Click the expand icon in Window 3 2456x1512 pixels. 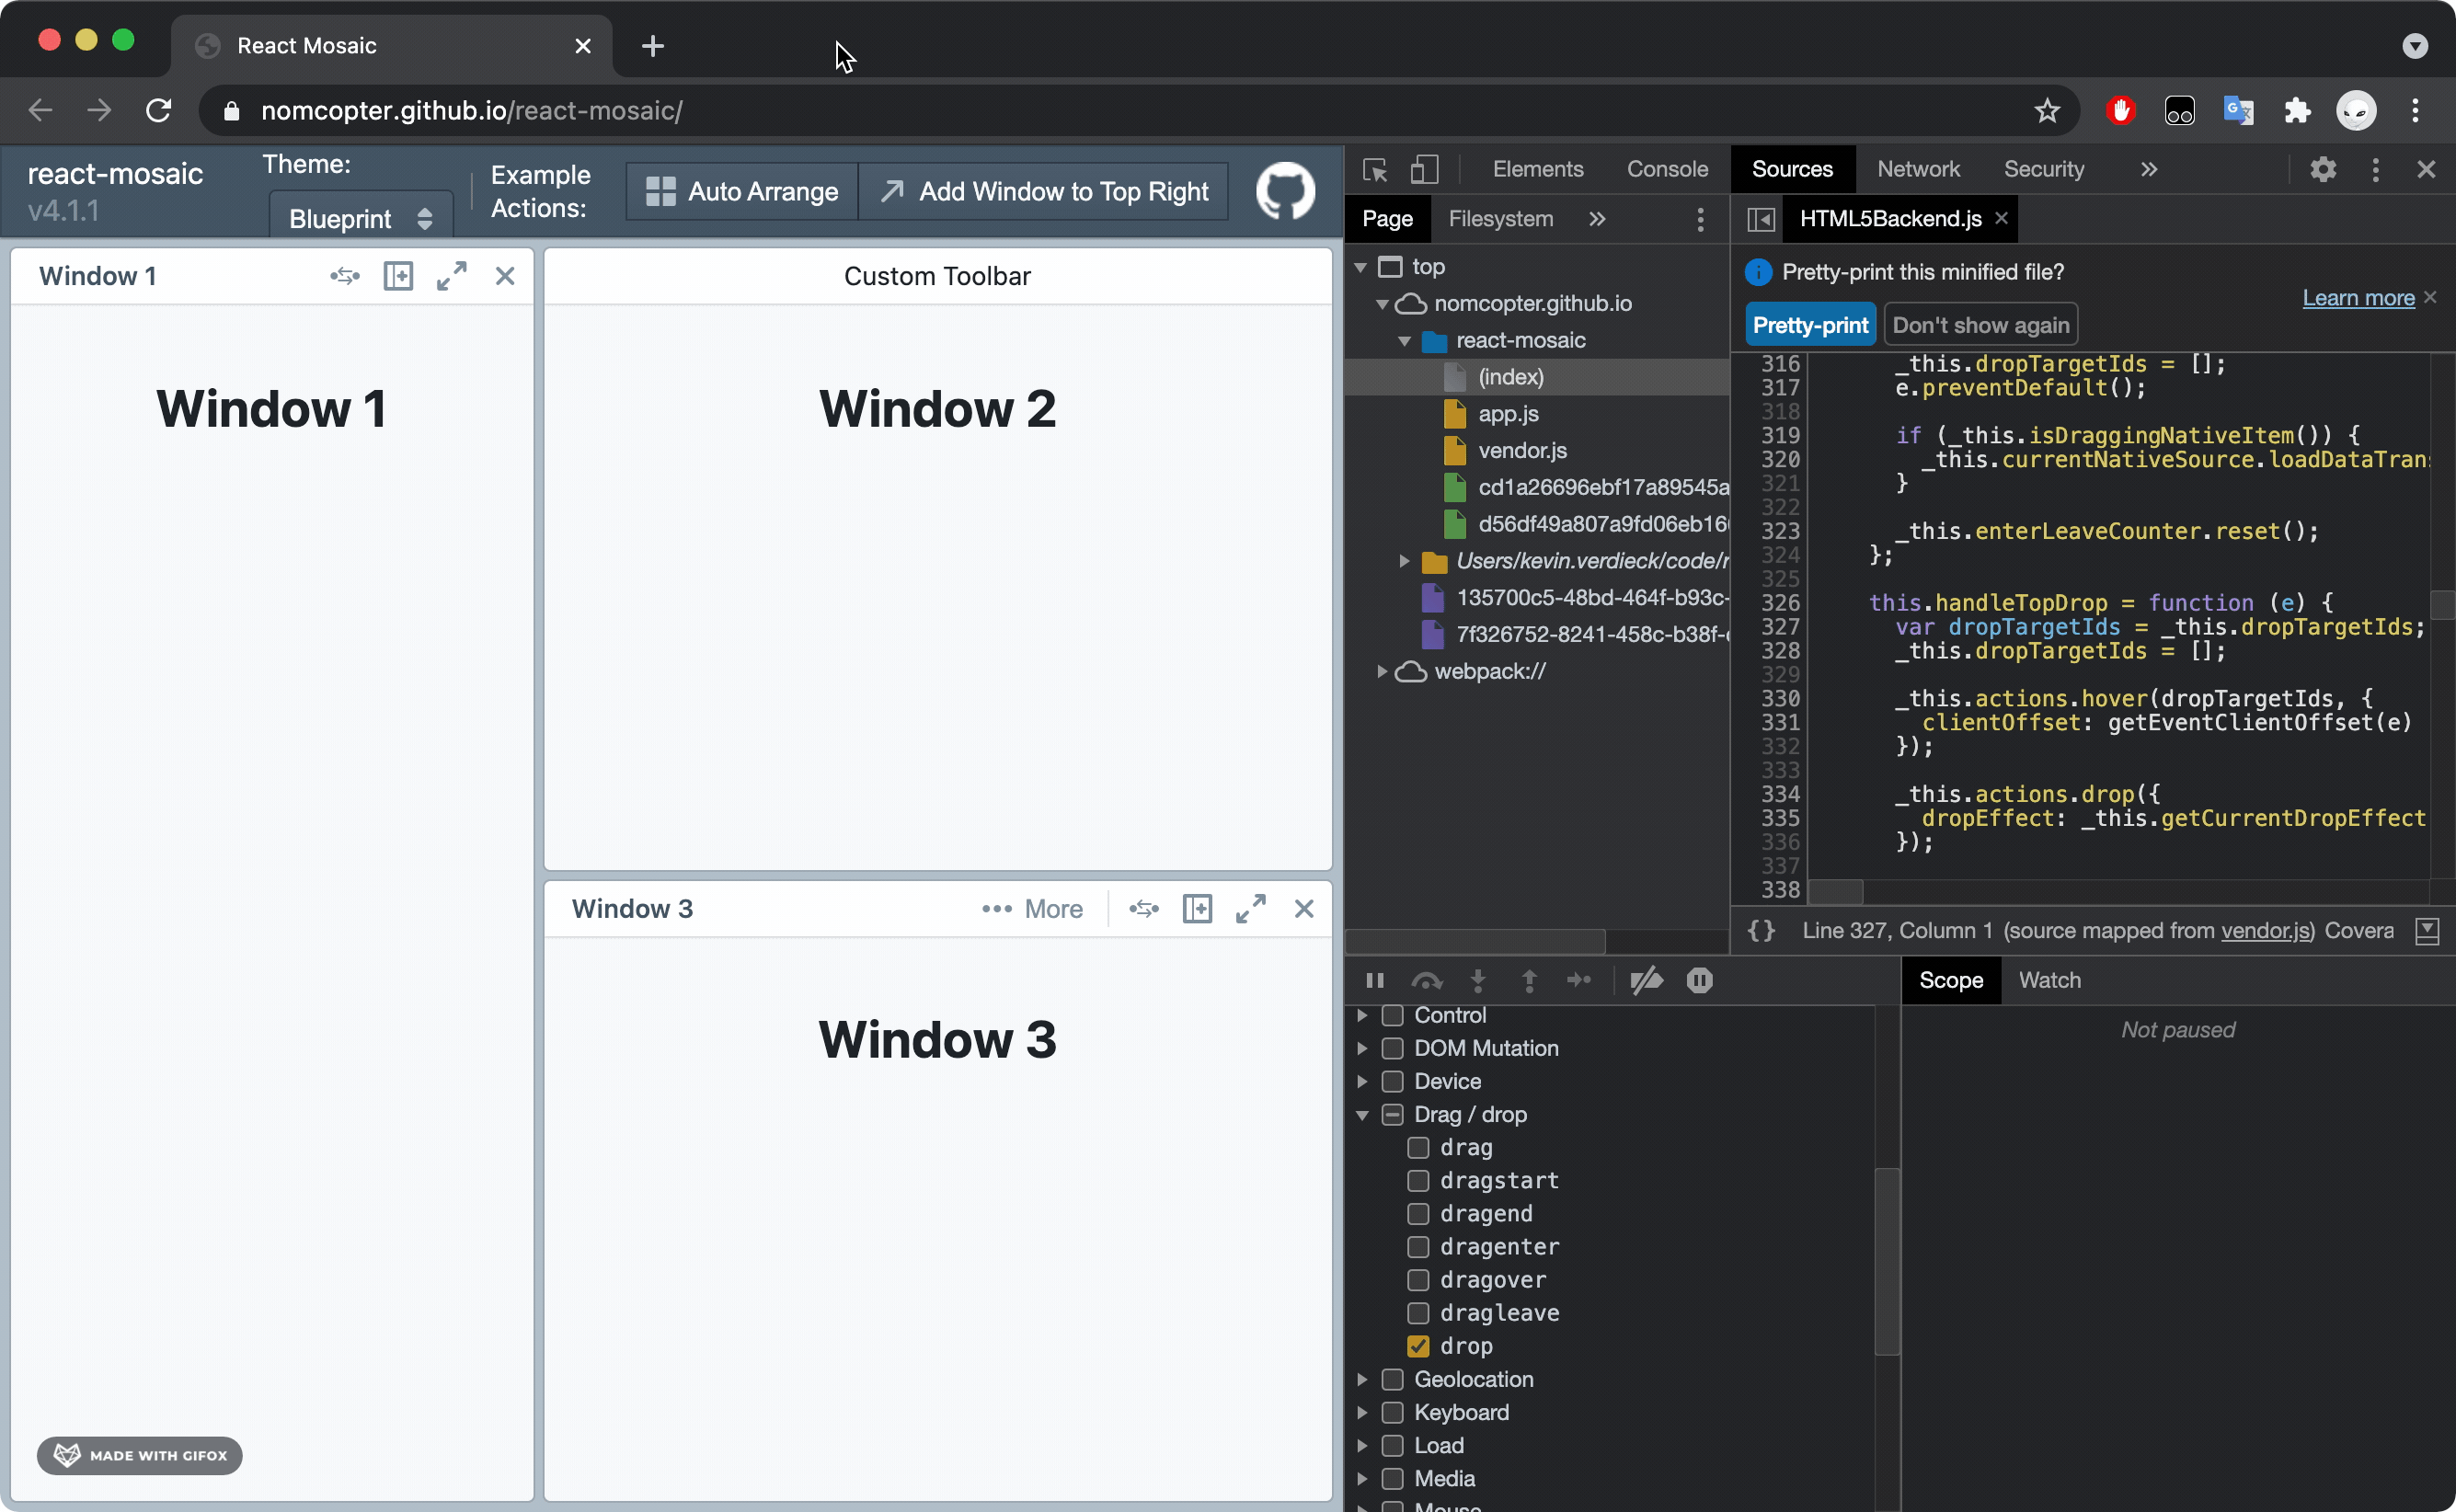1250,908
